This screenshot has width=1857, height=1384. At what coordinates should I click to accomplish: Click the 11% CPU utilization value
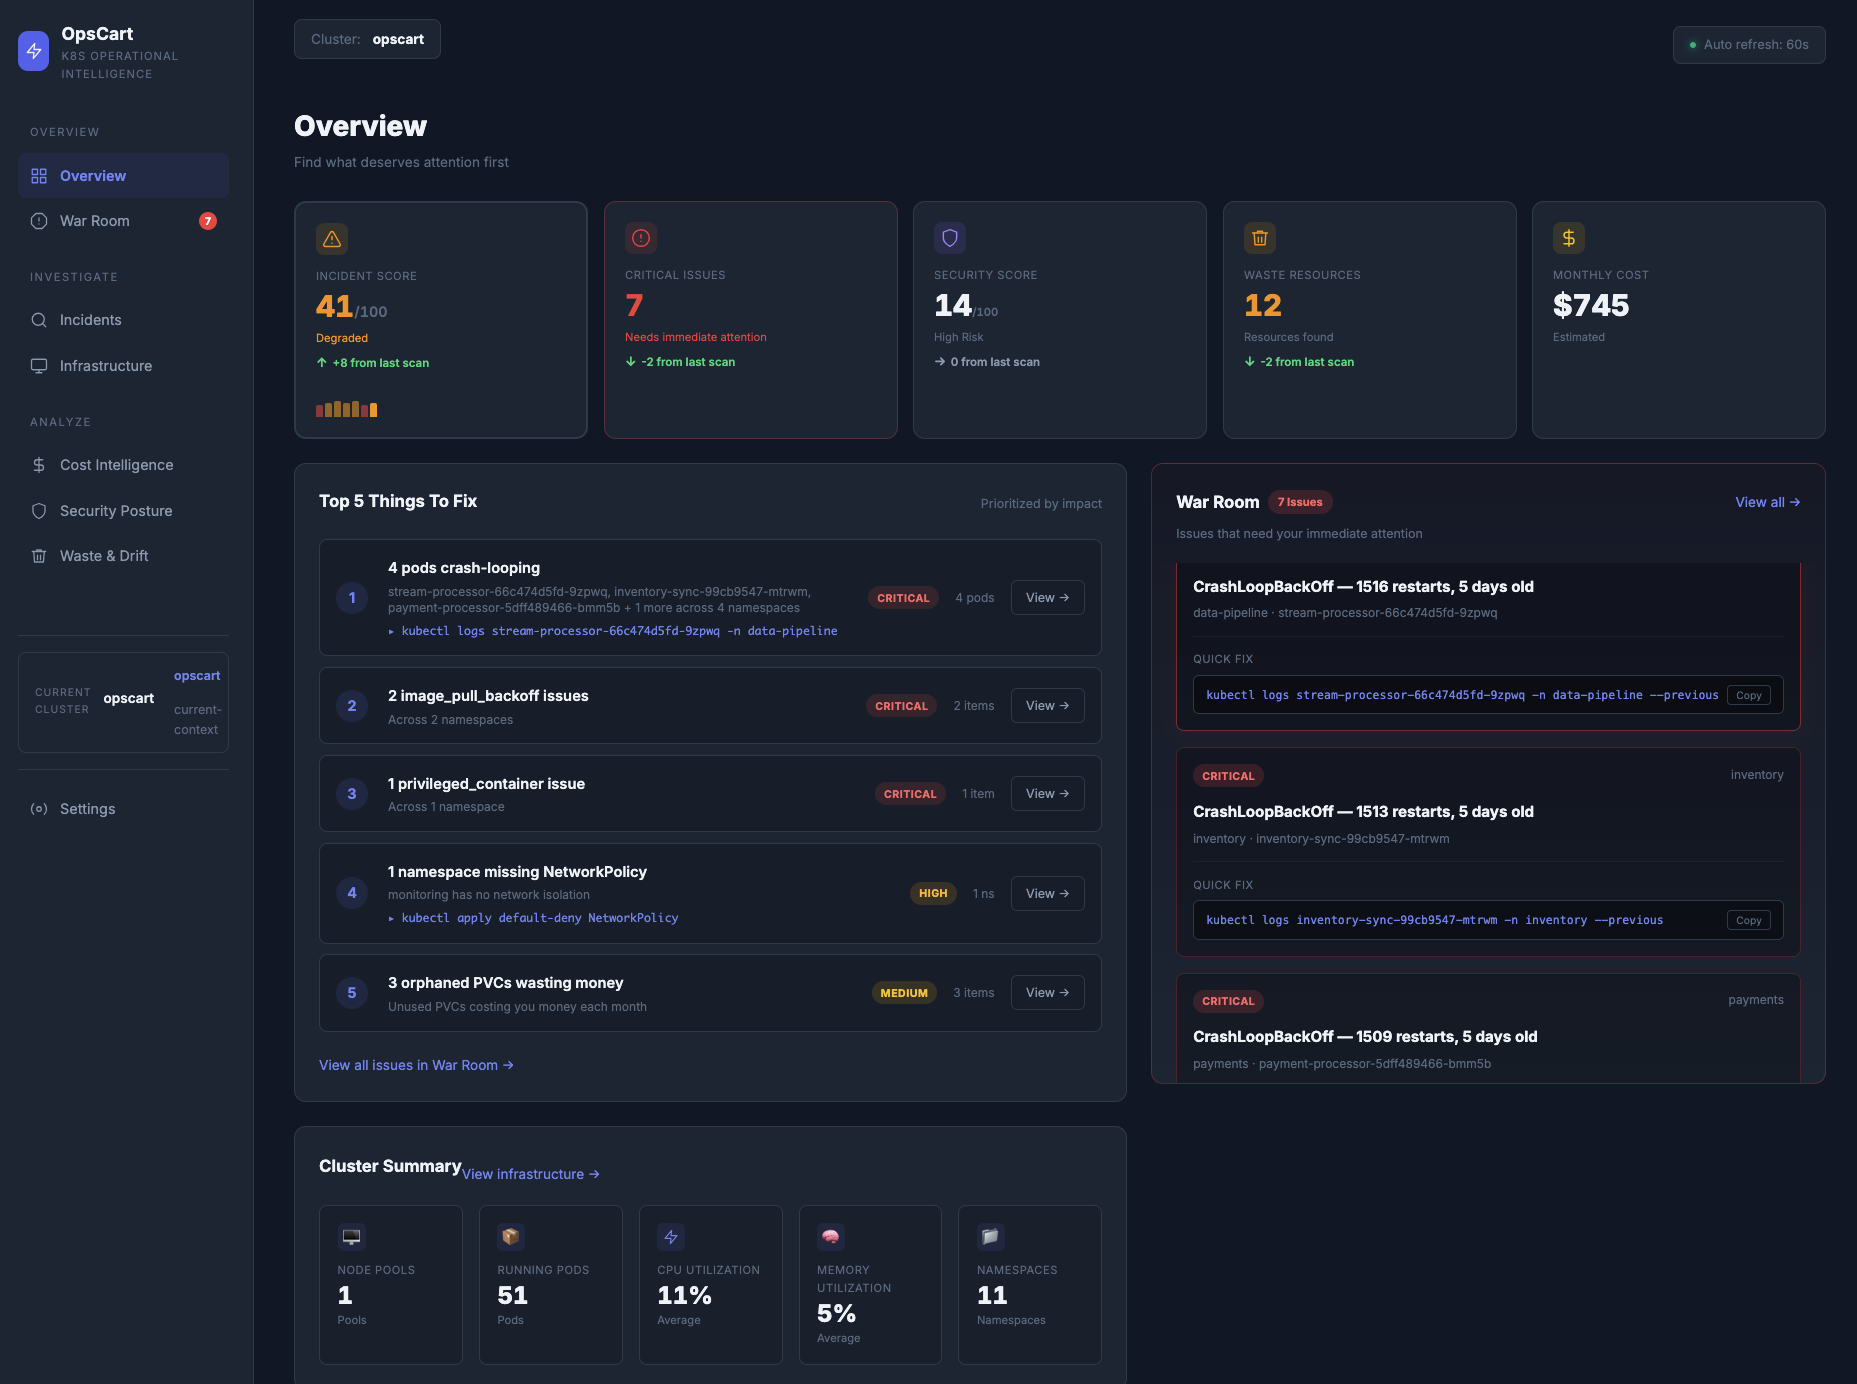(x=684, y=1296)
